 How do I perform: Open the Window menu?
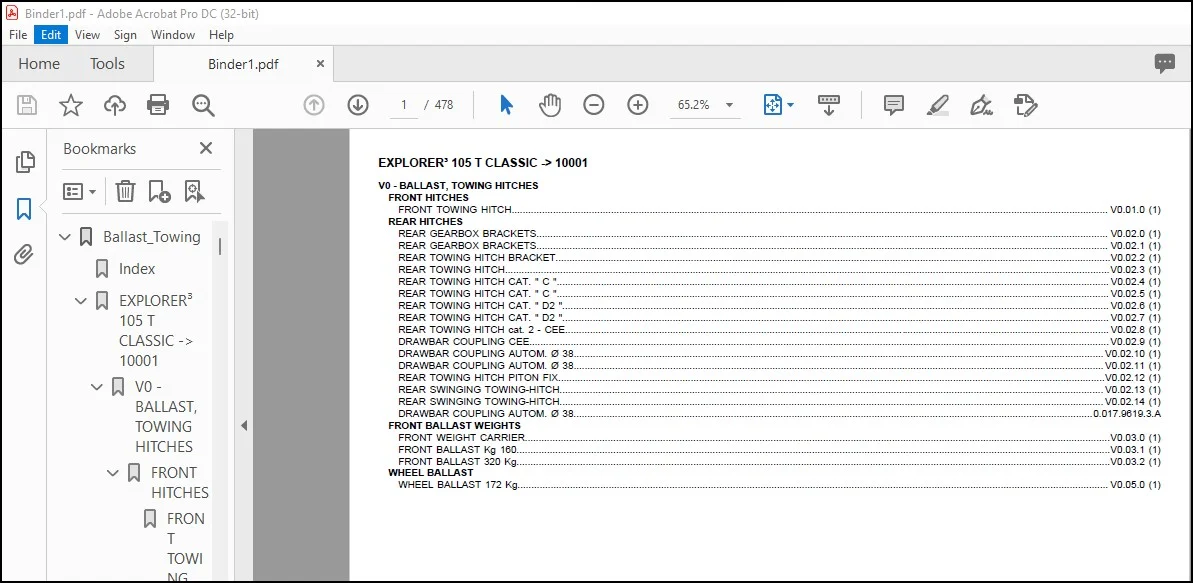click(x=173, y=35)
